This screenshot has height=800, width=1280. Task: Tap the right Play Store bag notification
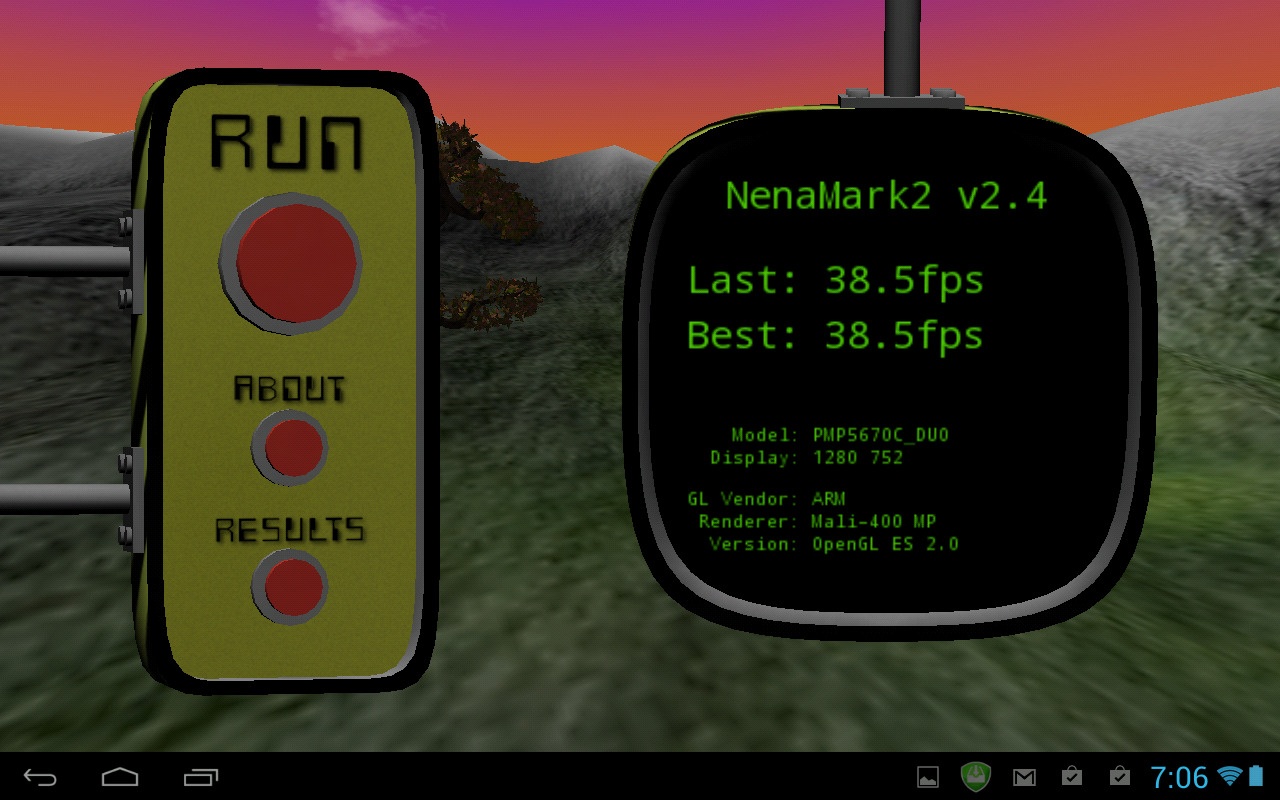(x=1120, y=777)
